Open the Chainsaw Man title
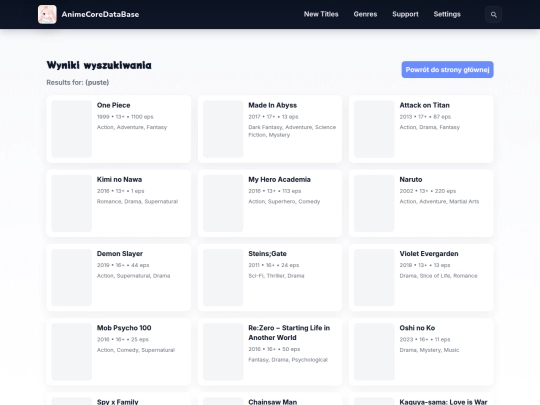 pyautogui.click(x=272, y=402)
